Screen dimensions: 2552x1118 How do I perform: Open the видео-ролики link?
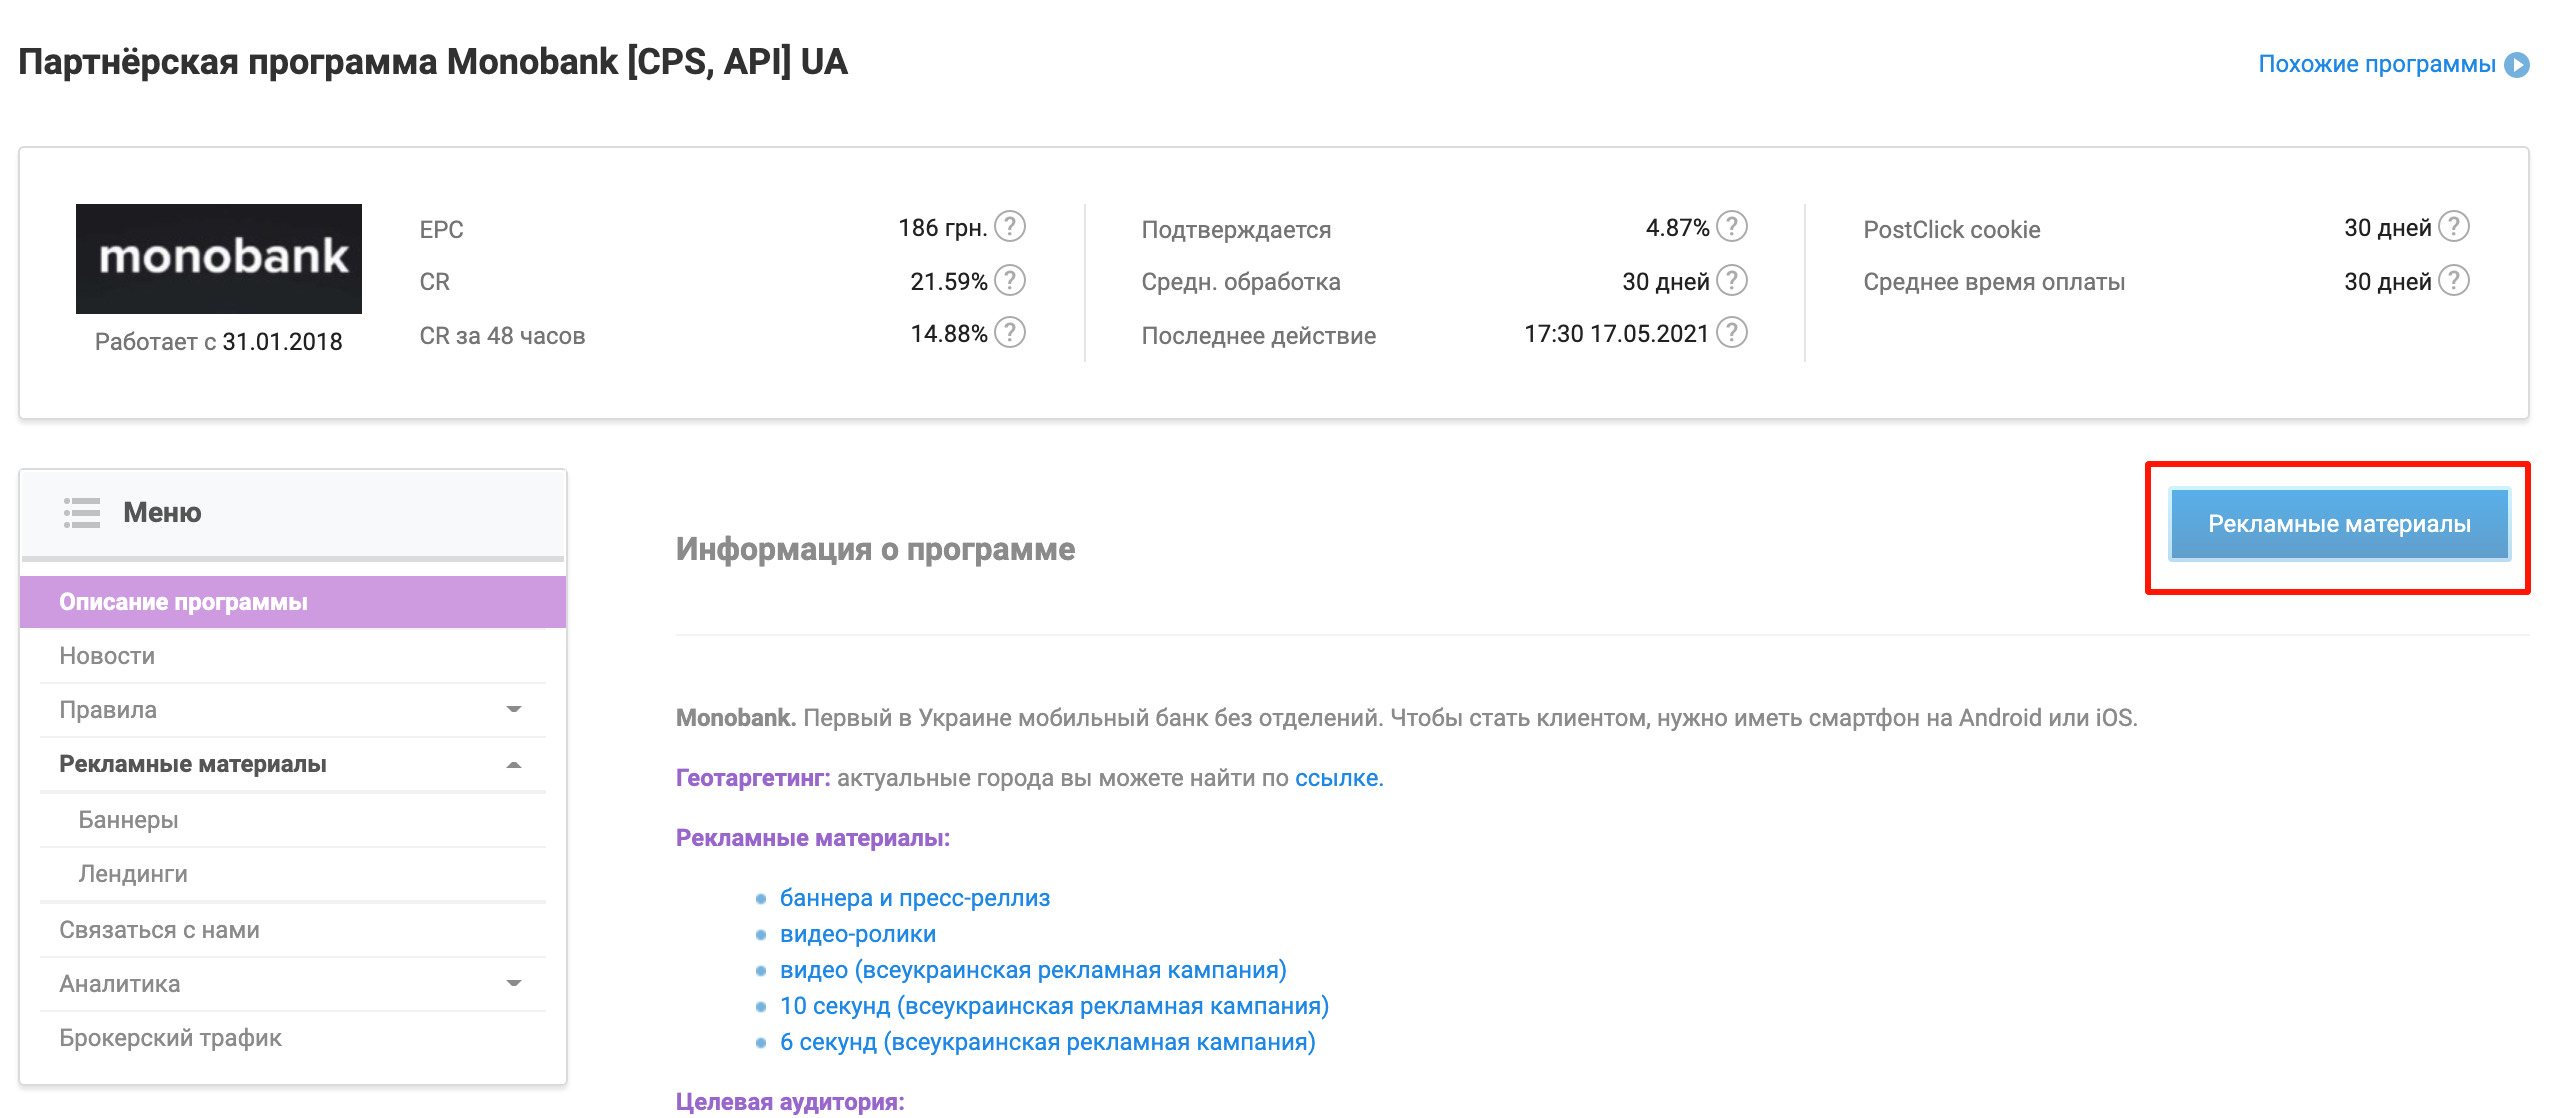click(858, 934)
